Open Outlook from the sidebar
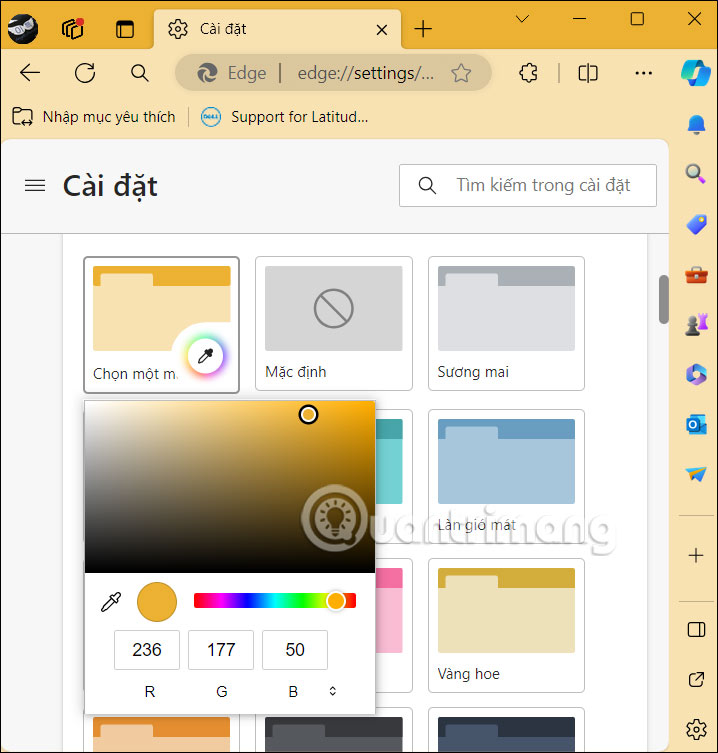 pos(696,425)
